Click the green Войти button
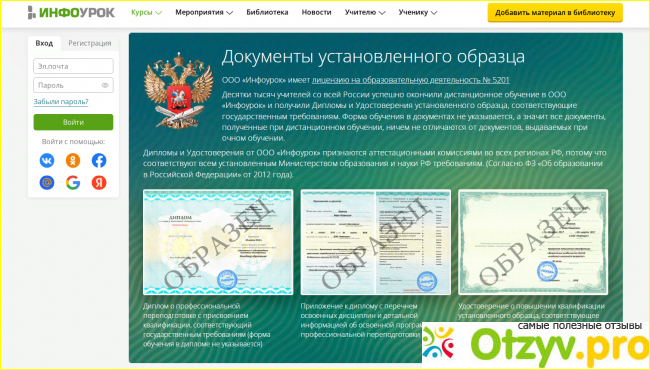This screenshot has height=370, width=650. [x=73, y=122]
